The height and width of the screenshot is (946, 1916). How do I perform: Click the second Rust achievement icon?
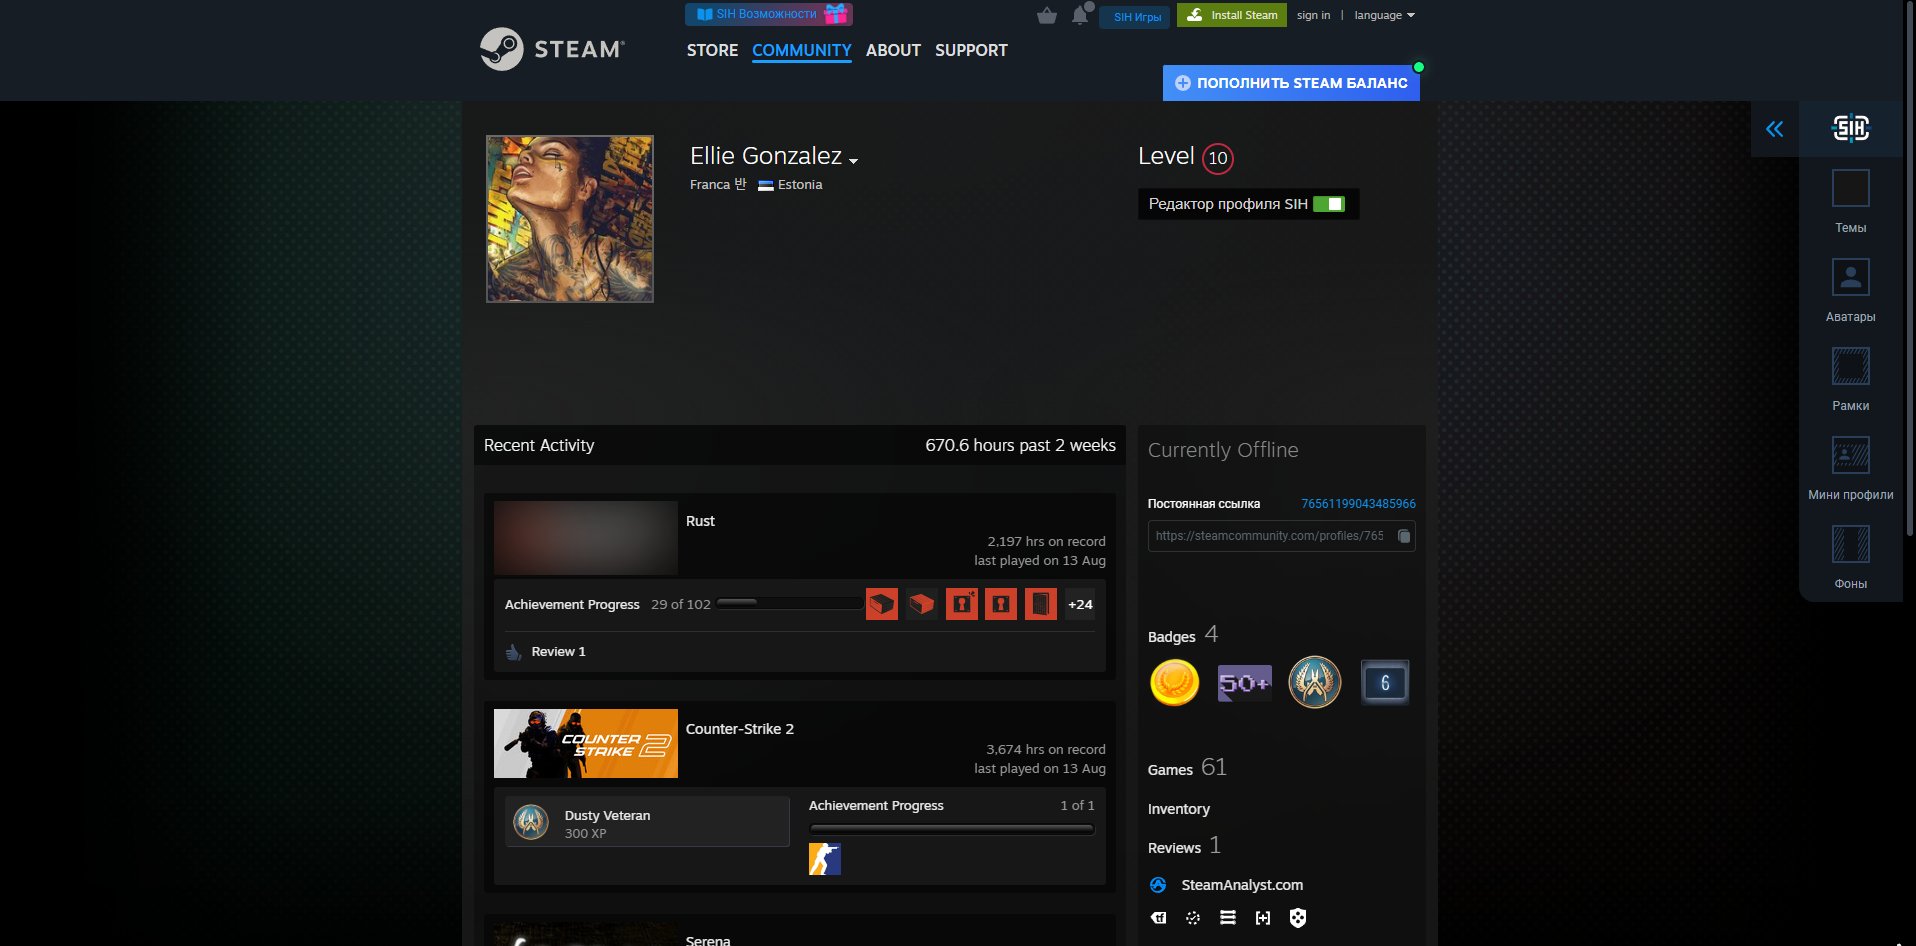pos(922,604)
